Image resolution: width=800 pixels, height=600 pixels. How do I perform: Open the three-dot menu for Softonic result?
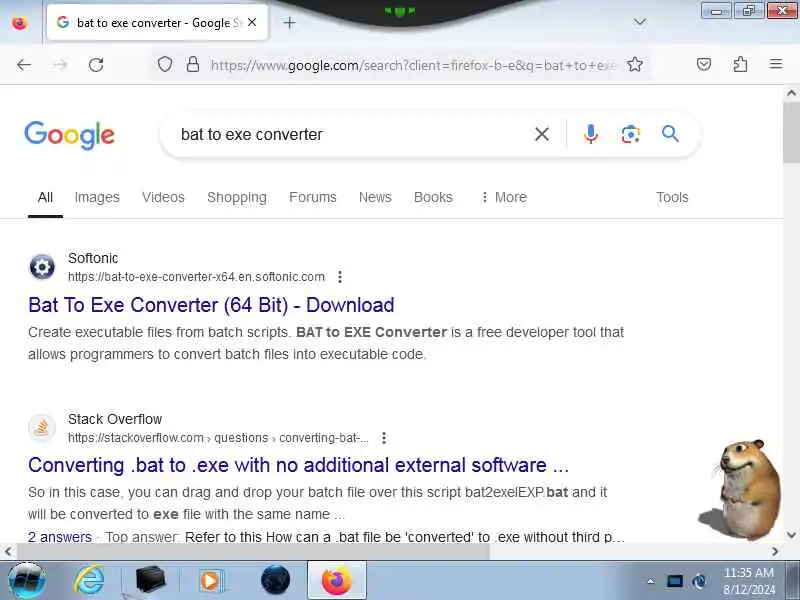pos(340,277)
